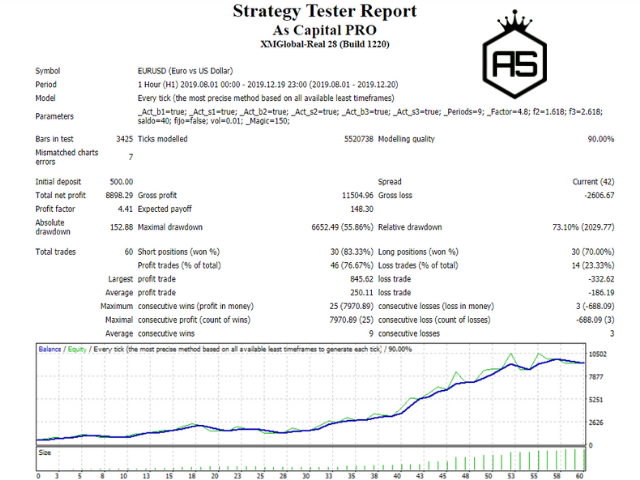The width and height of the screenshot is (640, 480).
Task: Click the 'Model' row label
Action: coord(45,98)
